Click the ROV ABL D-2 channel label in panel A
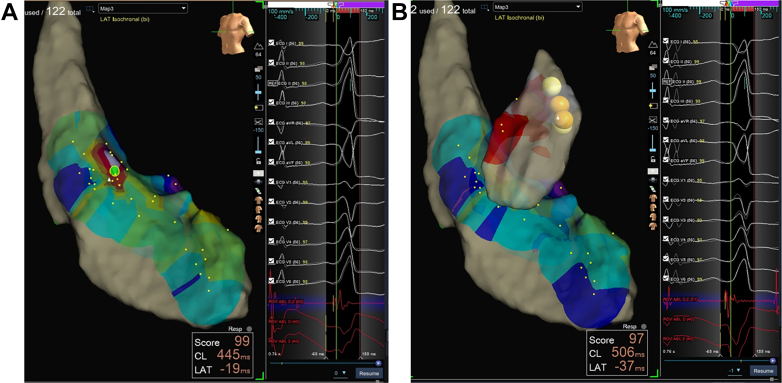Image resolution: width=782 pixels, height=383 pixels. [287, 302]
